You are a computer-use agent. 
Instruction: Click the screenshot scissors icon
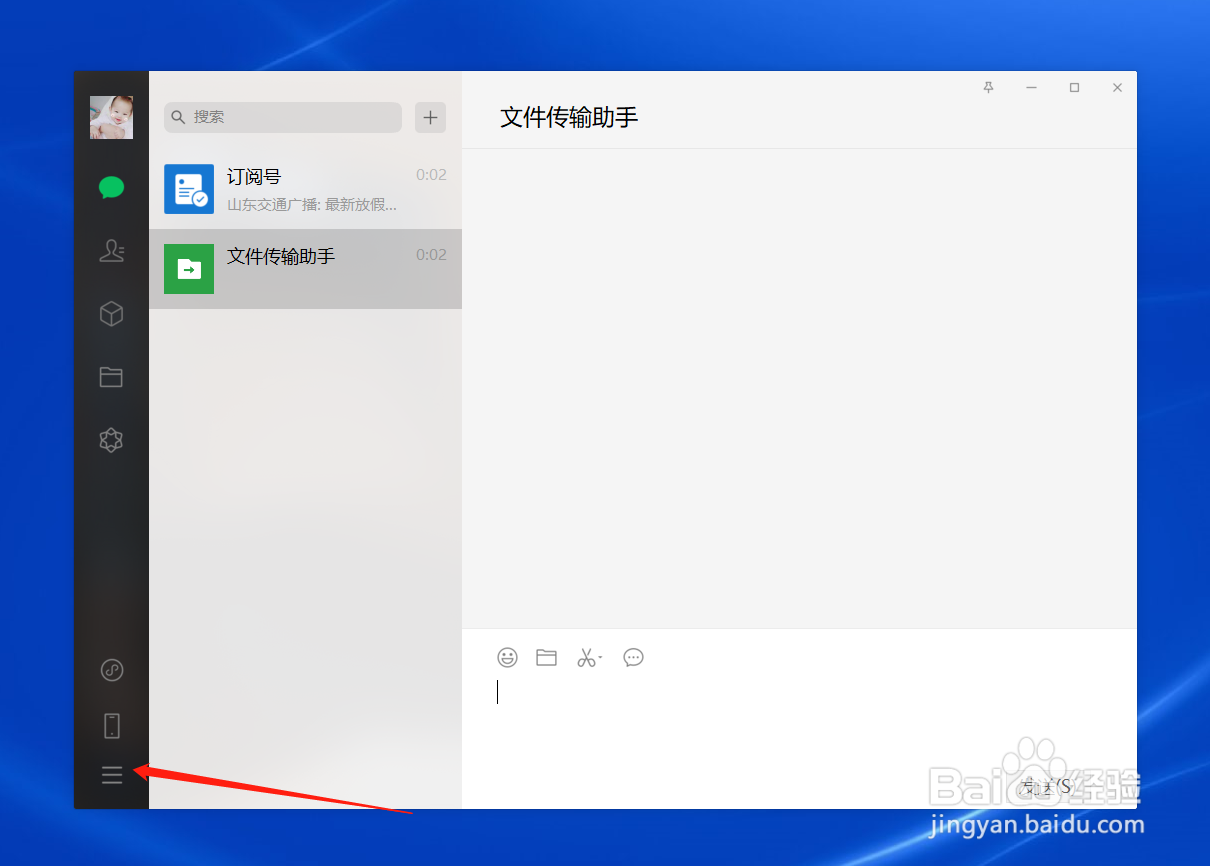pos(588,657)
